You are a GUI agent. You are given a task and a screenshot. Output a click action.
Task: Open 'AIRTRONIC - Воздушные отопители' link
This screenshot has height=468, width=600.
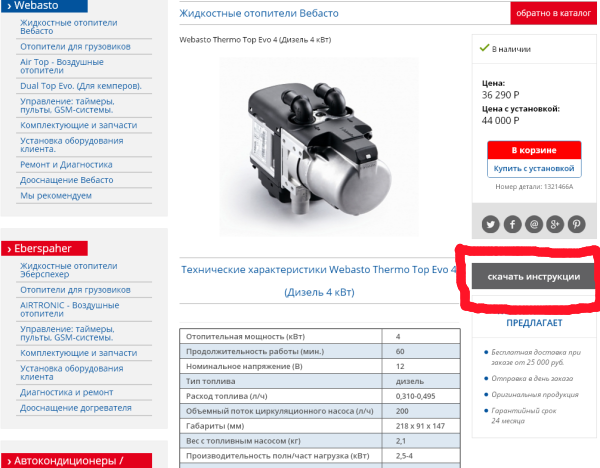pyautogui.click(x=69, y=310)
